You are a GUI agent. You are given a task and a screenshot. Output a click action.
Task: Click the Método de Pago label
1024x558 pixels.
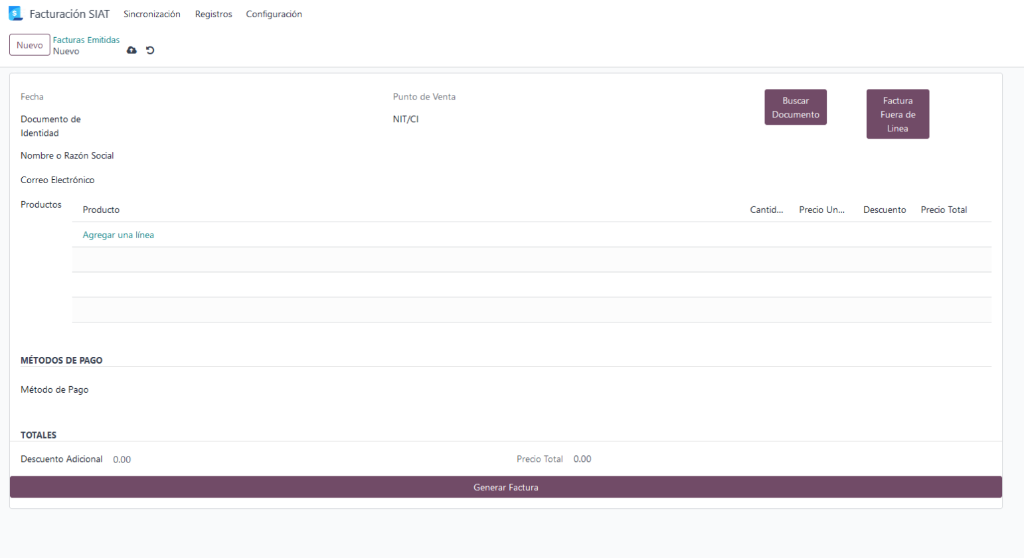(x=54, y=389)
